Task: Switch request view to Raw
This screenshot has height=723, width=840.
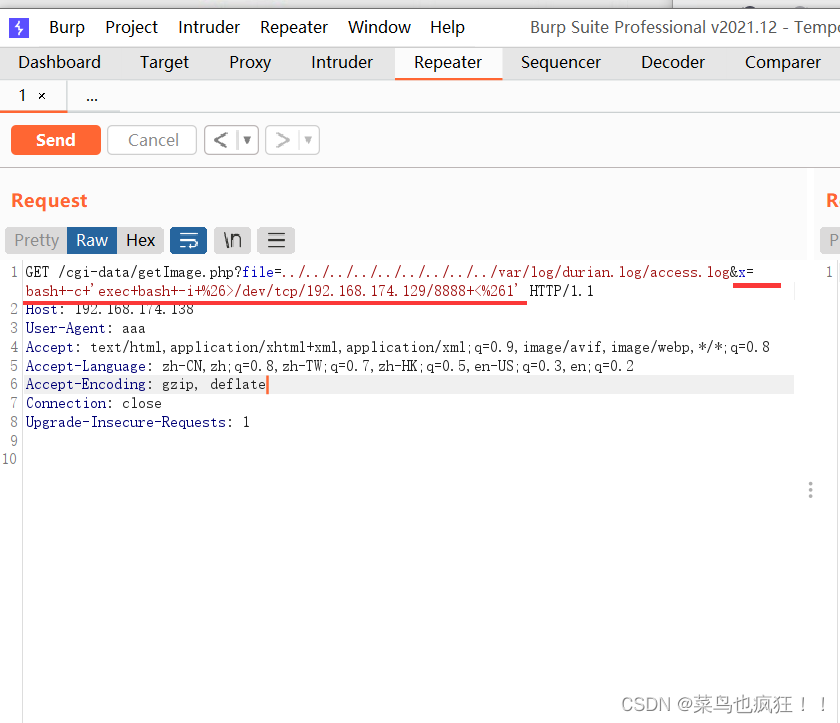Action: click(92, 240)
